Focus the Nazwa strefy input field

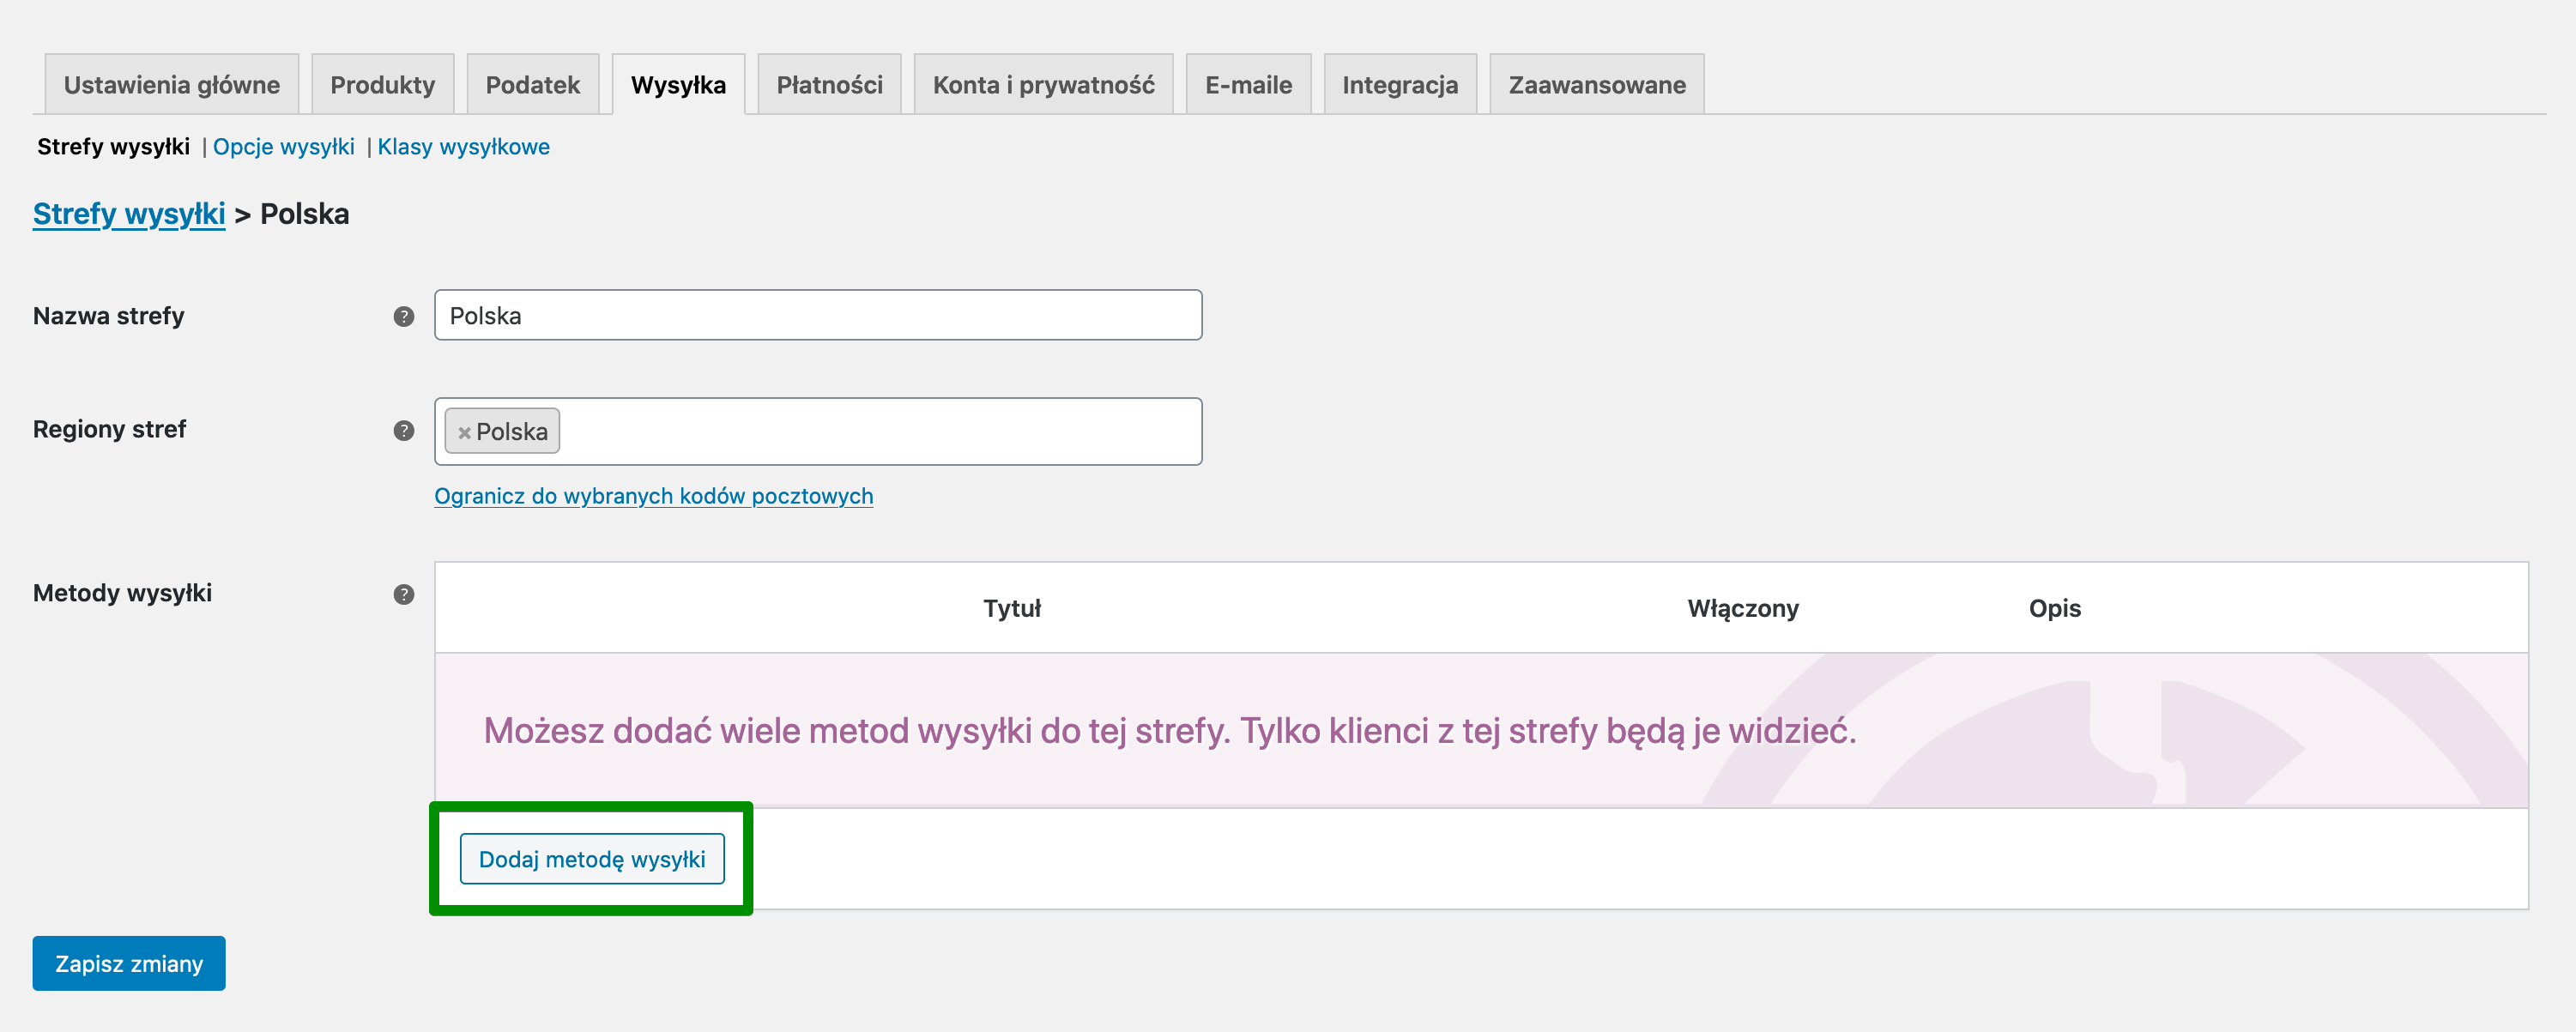tap(818, 315)
